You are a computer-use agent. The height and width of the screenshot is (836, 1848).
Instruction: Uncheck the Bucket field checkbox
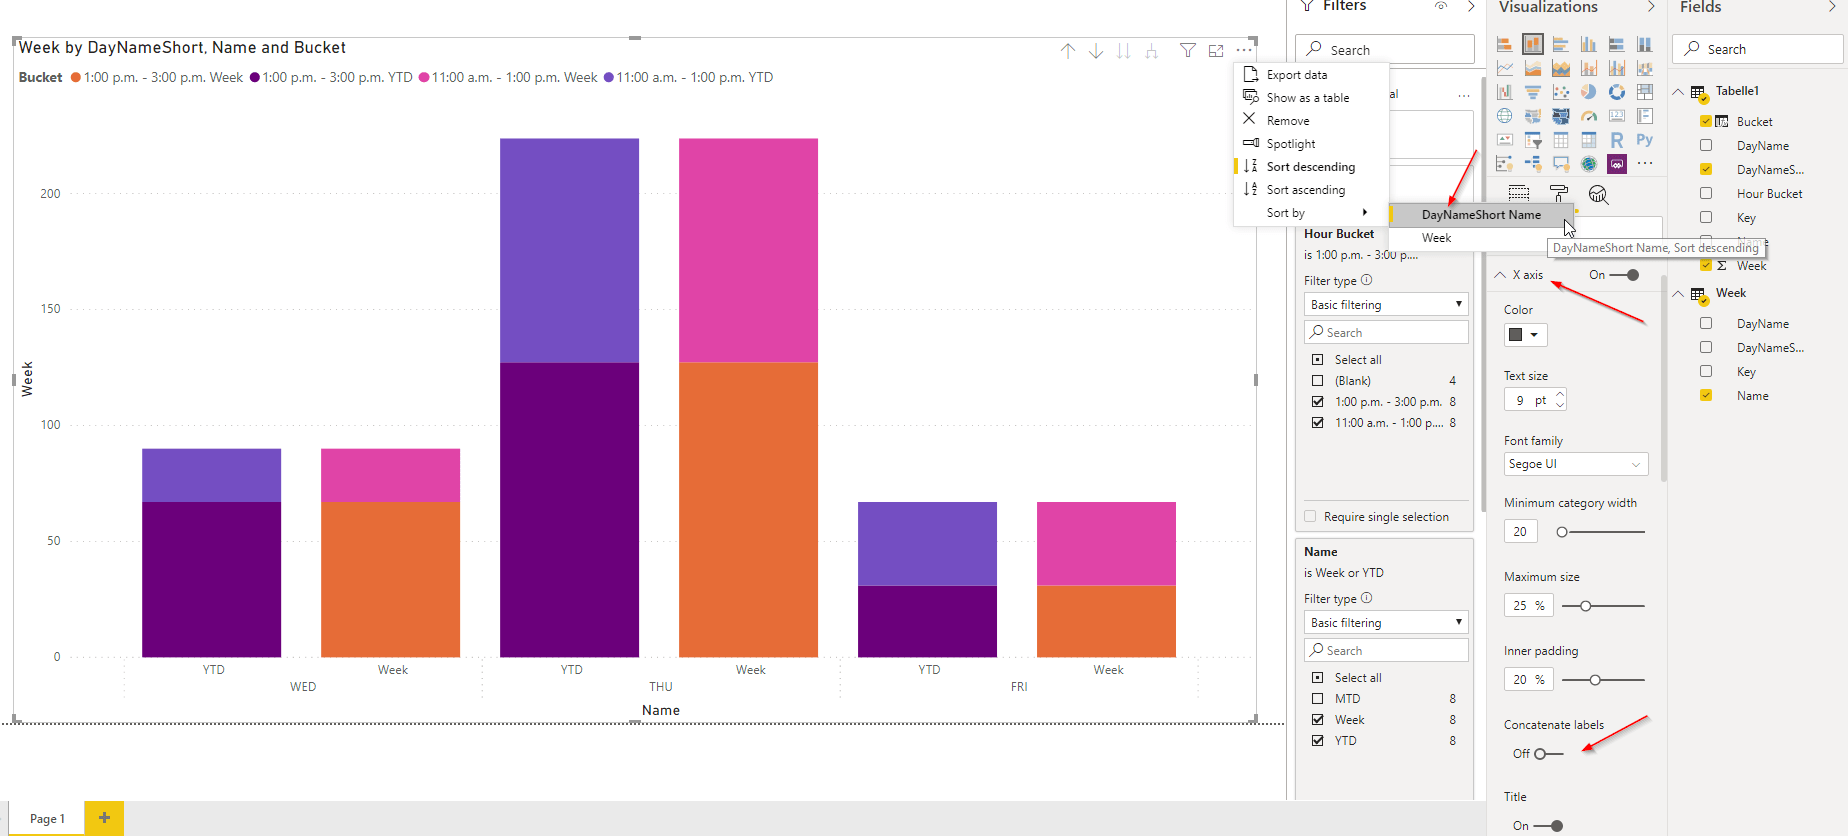coord(1706,121)
